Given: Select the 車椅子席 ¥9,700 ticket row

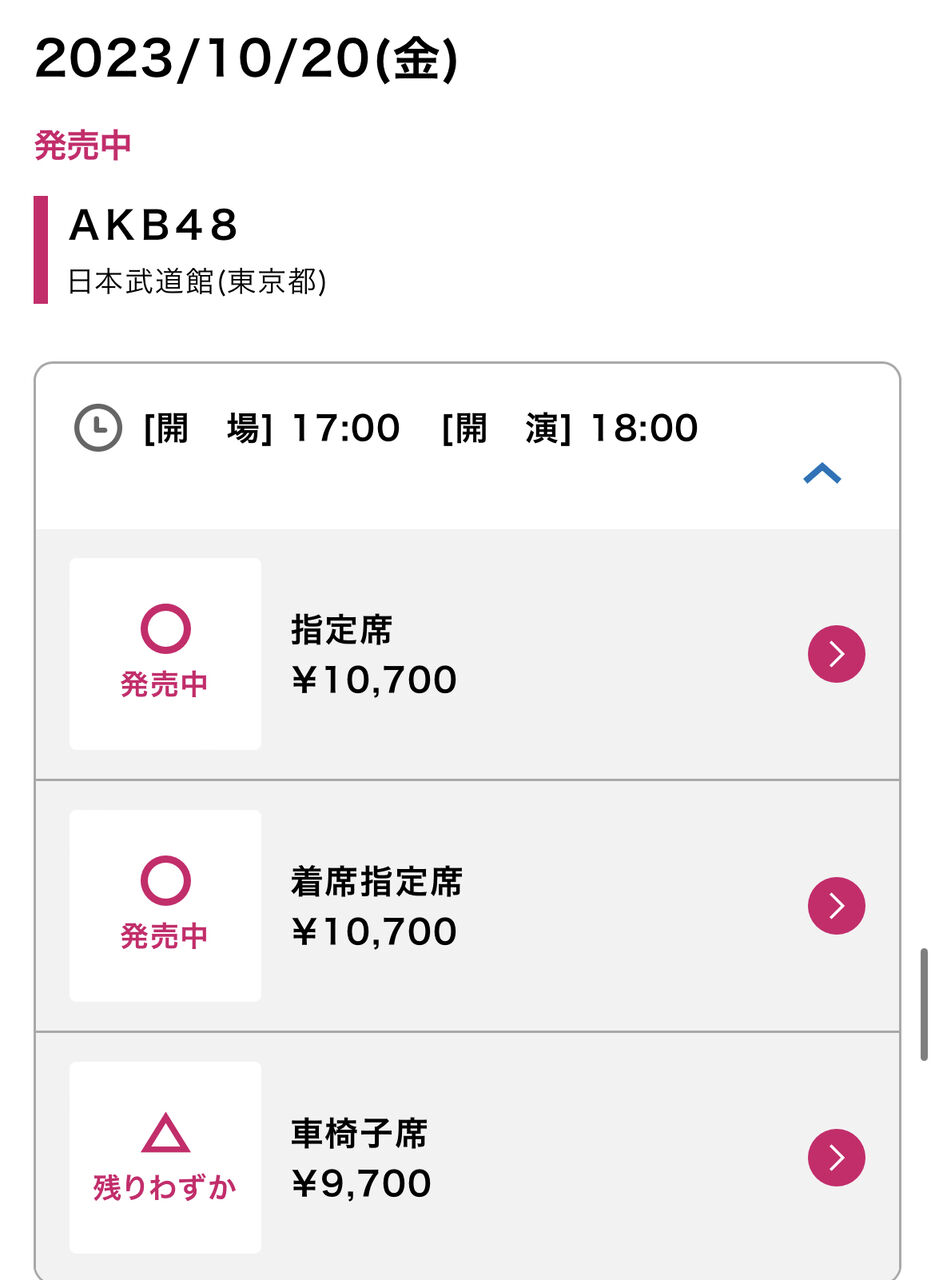Looking at the screenshot, I should pos(467,1158).
